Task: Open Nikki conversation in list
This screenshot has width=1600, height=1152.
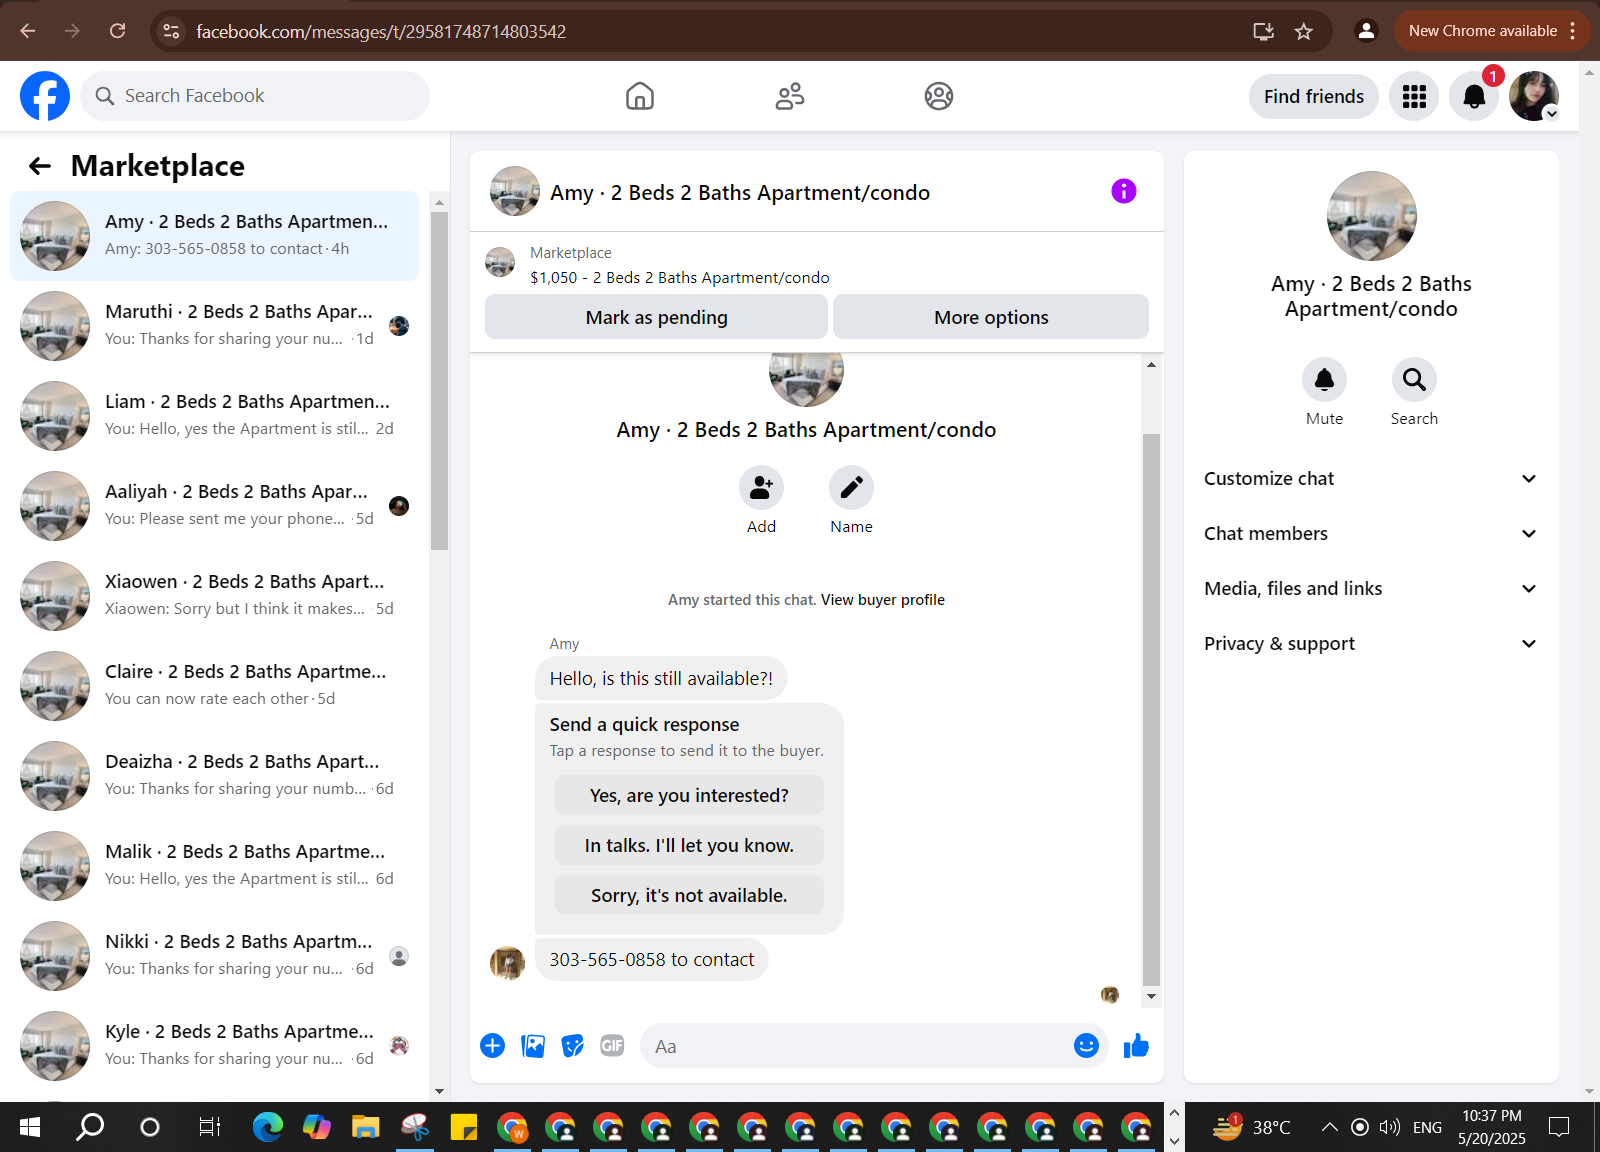Action: (214, 956)
